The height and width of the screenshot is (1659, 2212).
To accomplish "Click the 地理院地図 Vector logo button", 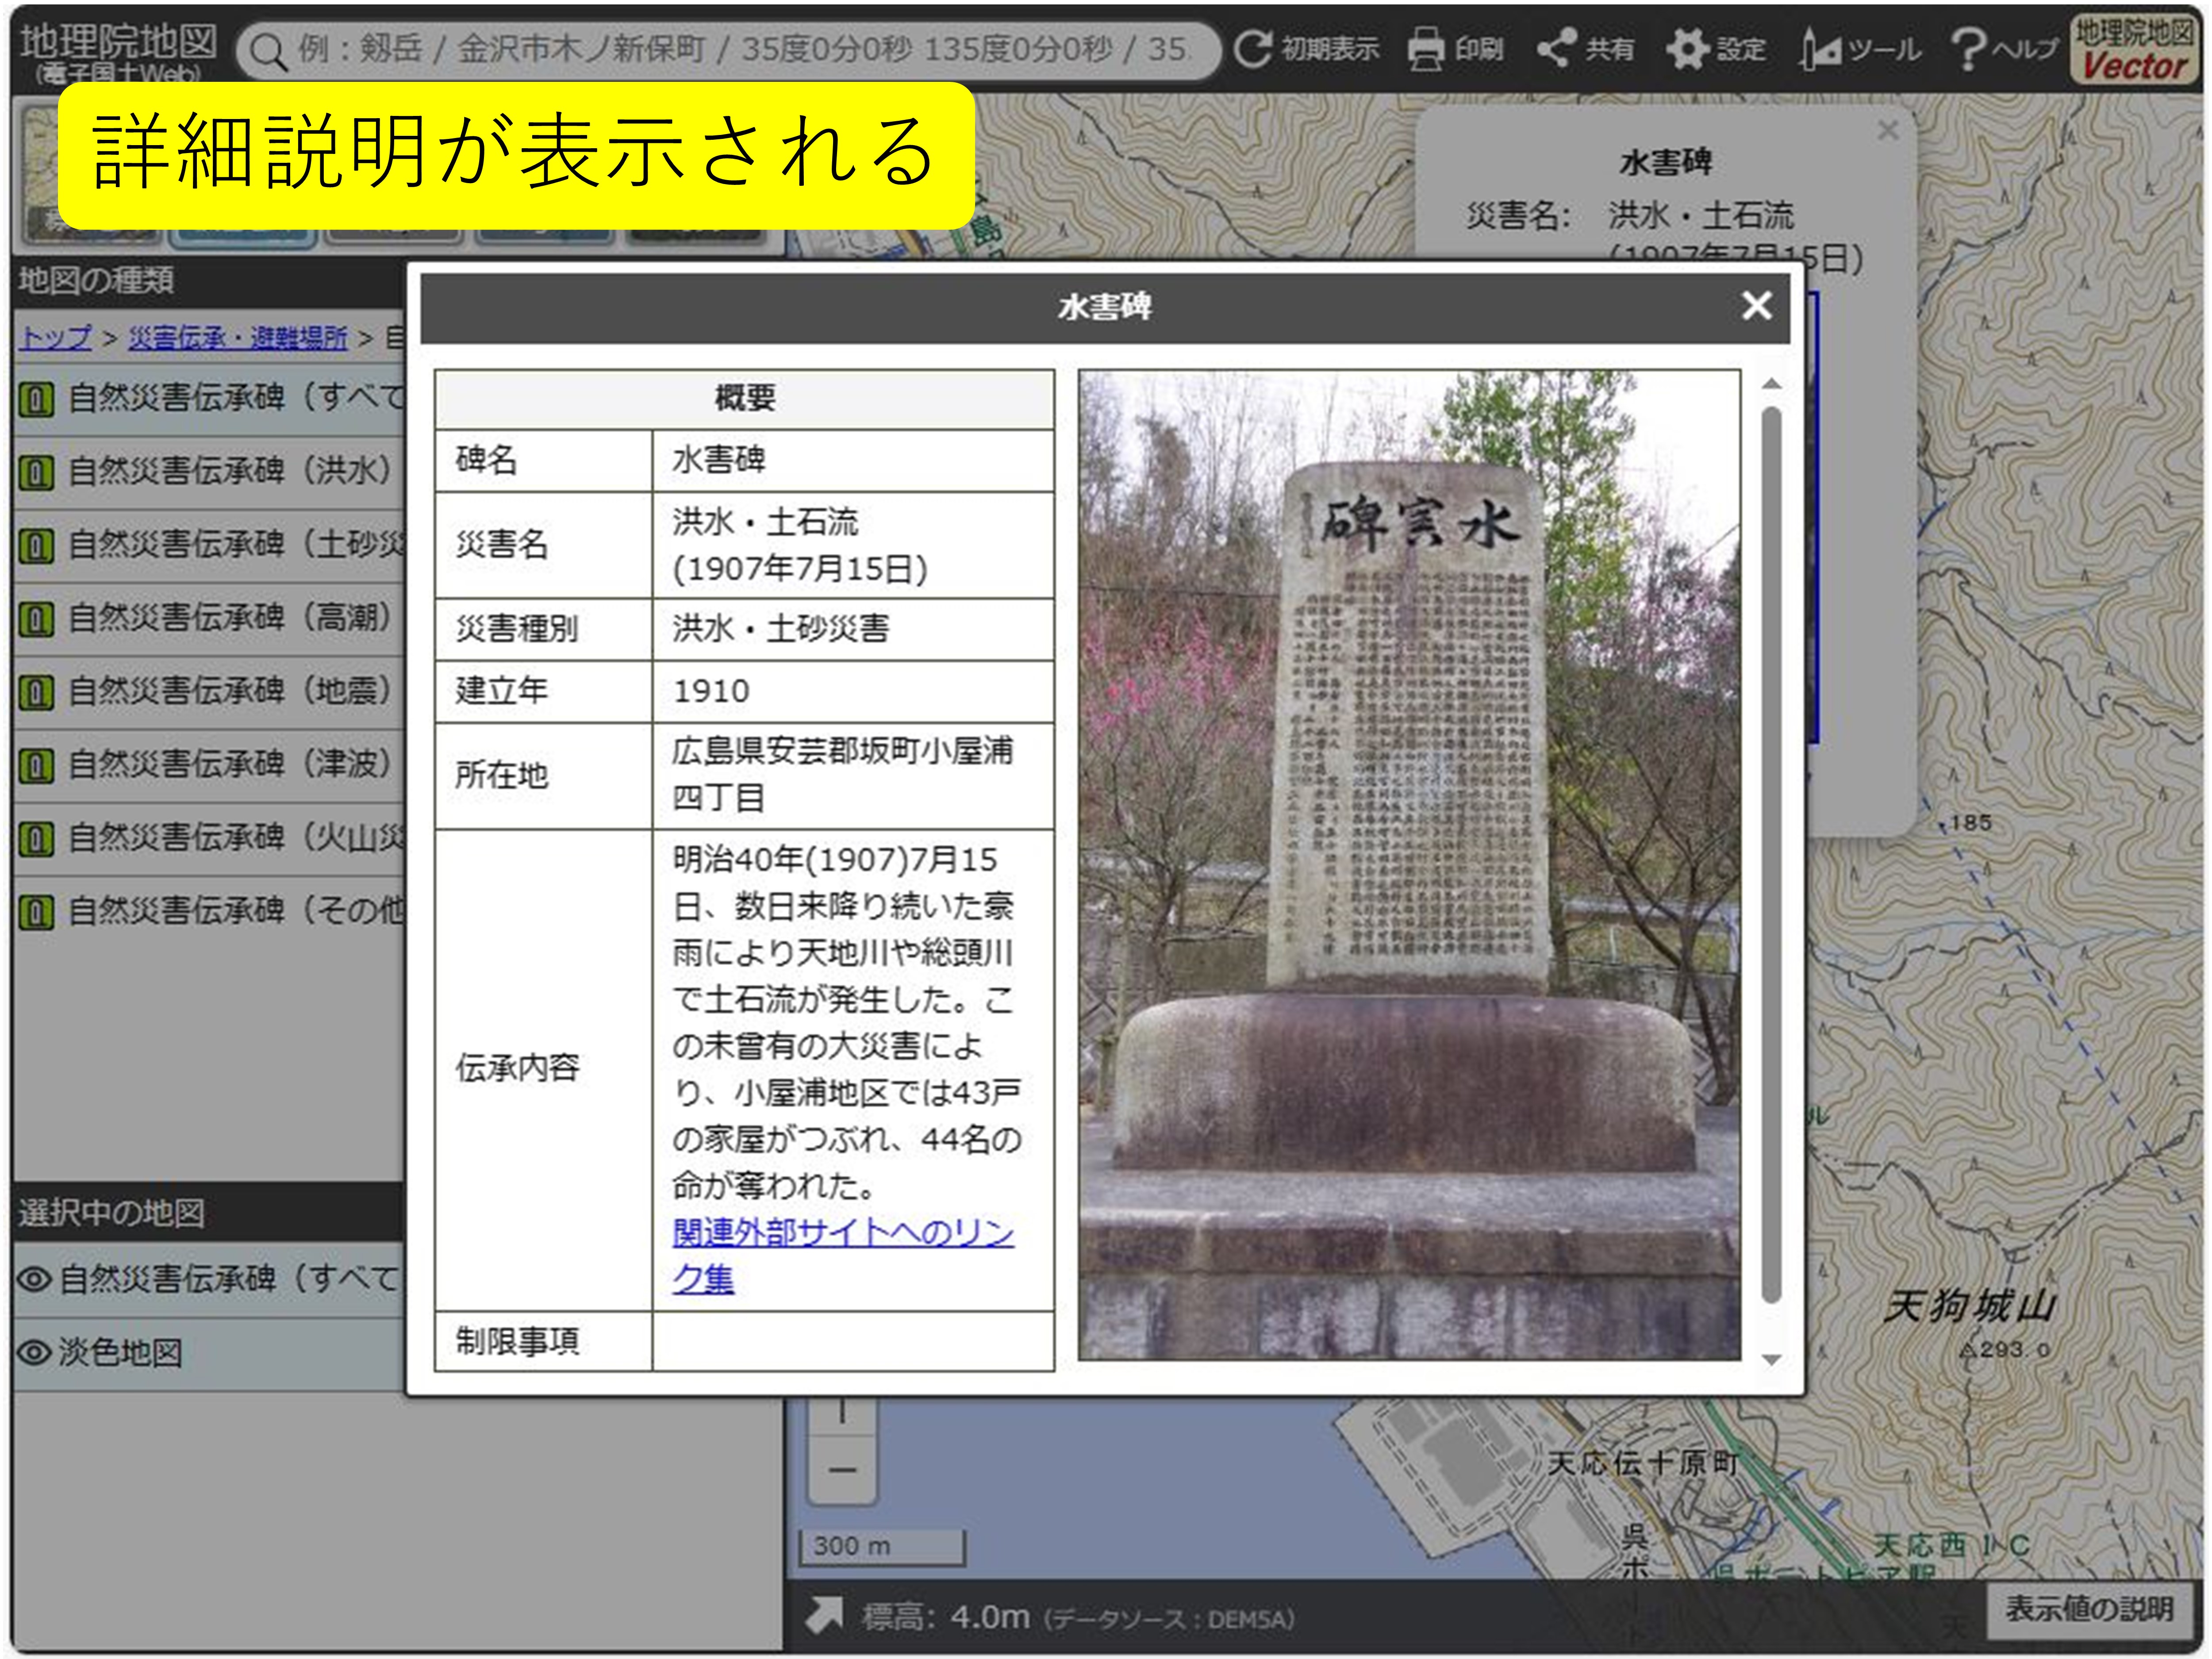I will point(2134,49).
